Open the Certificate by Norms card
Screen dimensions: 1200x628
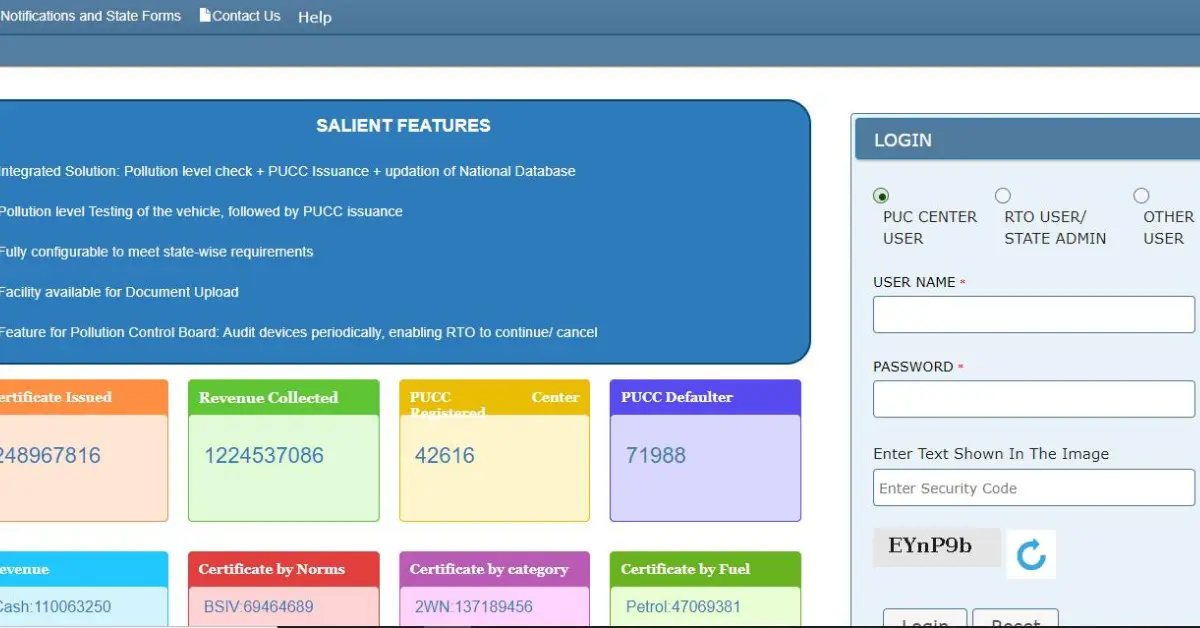click(x=284, y=588)
